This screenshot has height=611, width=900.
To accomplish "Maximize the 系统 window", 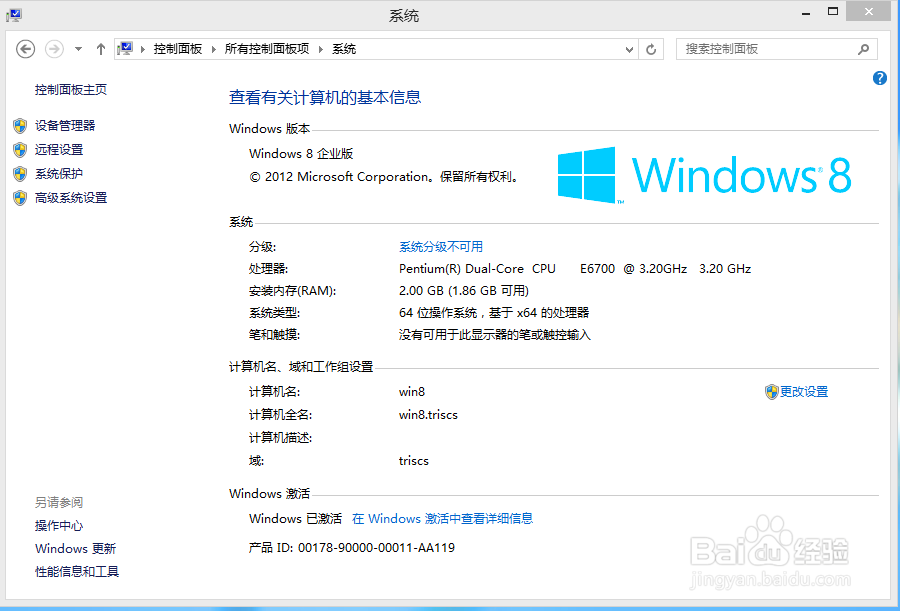I will [x=833, y=11].
